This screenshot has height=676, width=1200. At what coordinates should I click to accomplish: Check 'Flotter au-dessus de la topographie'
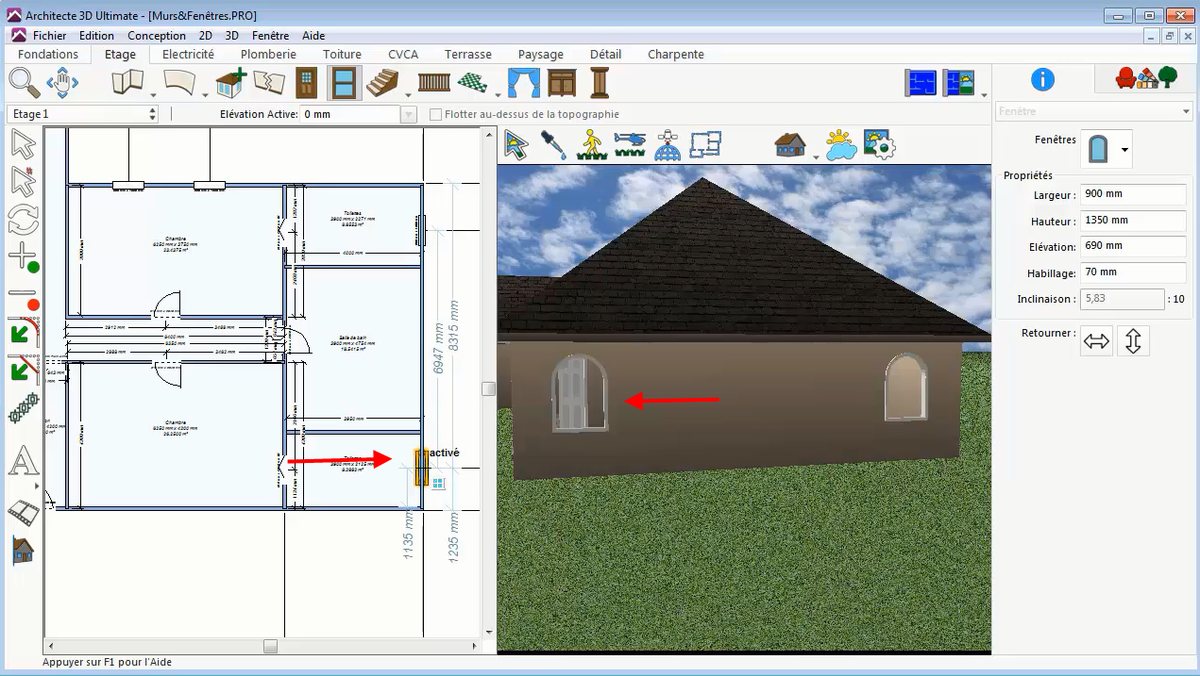pyautogui.click(x=436, y=115)
